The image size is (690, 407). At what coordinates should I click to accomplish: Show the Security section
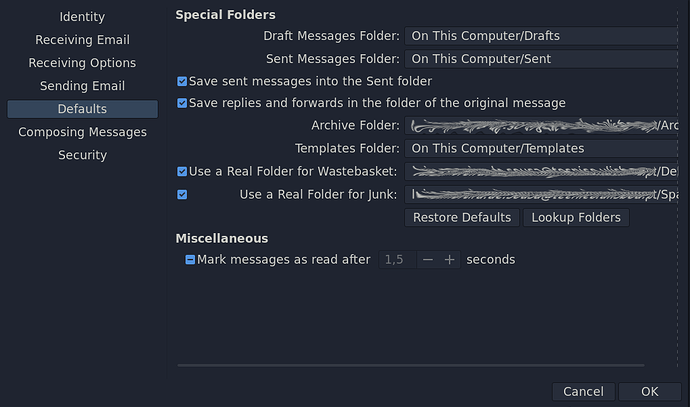[x=82, y=155]
